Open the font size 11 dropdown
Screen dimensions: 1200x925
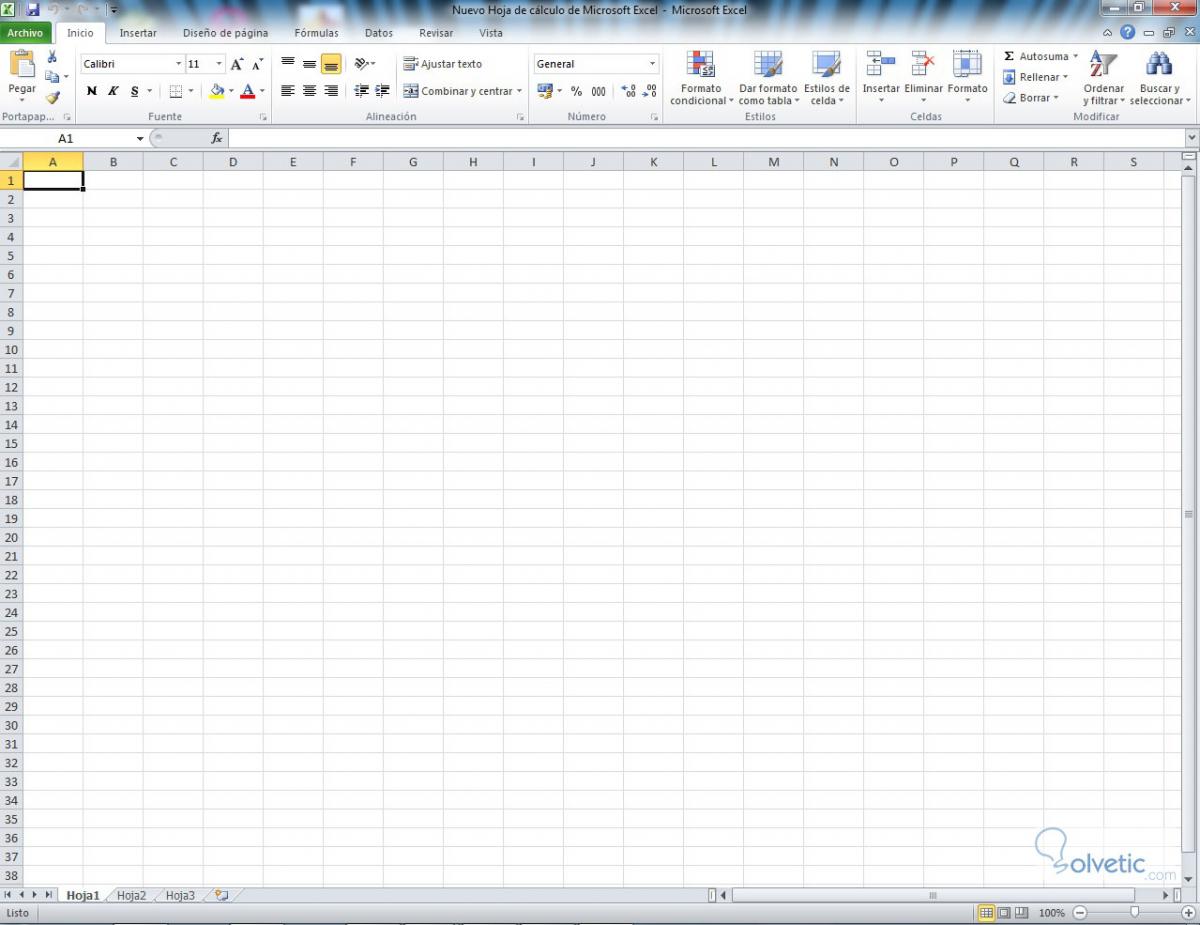point(219,64)
